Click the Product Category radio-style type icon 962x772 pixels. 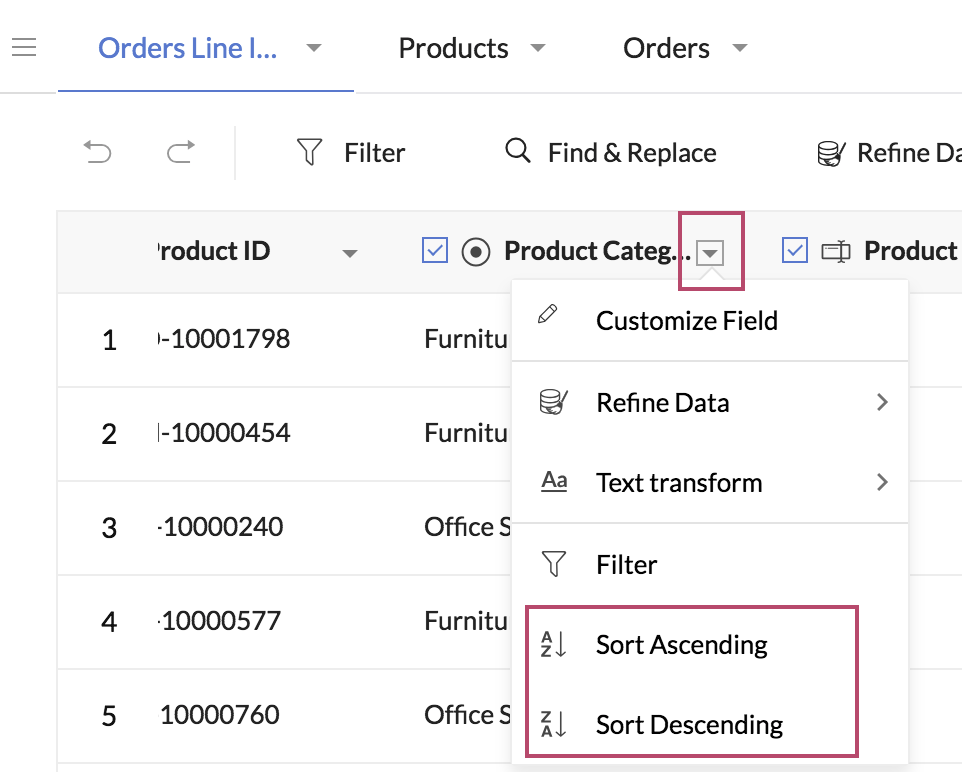pyautogui.click(x=476, y=252)
